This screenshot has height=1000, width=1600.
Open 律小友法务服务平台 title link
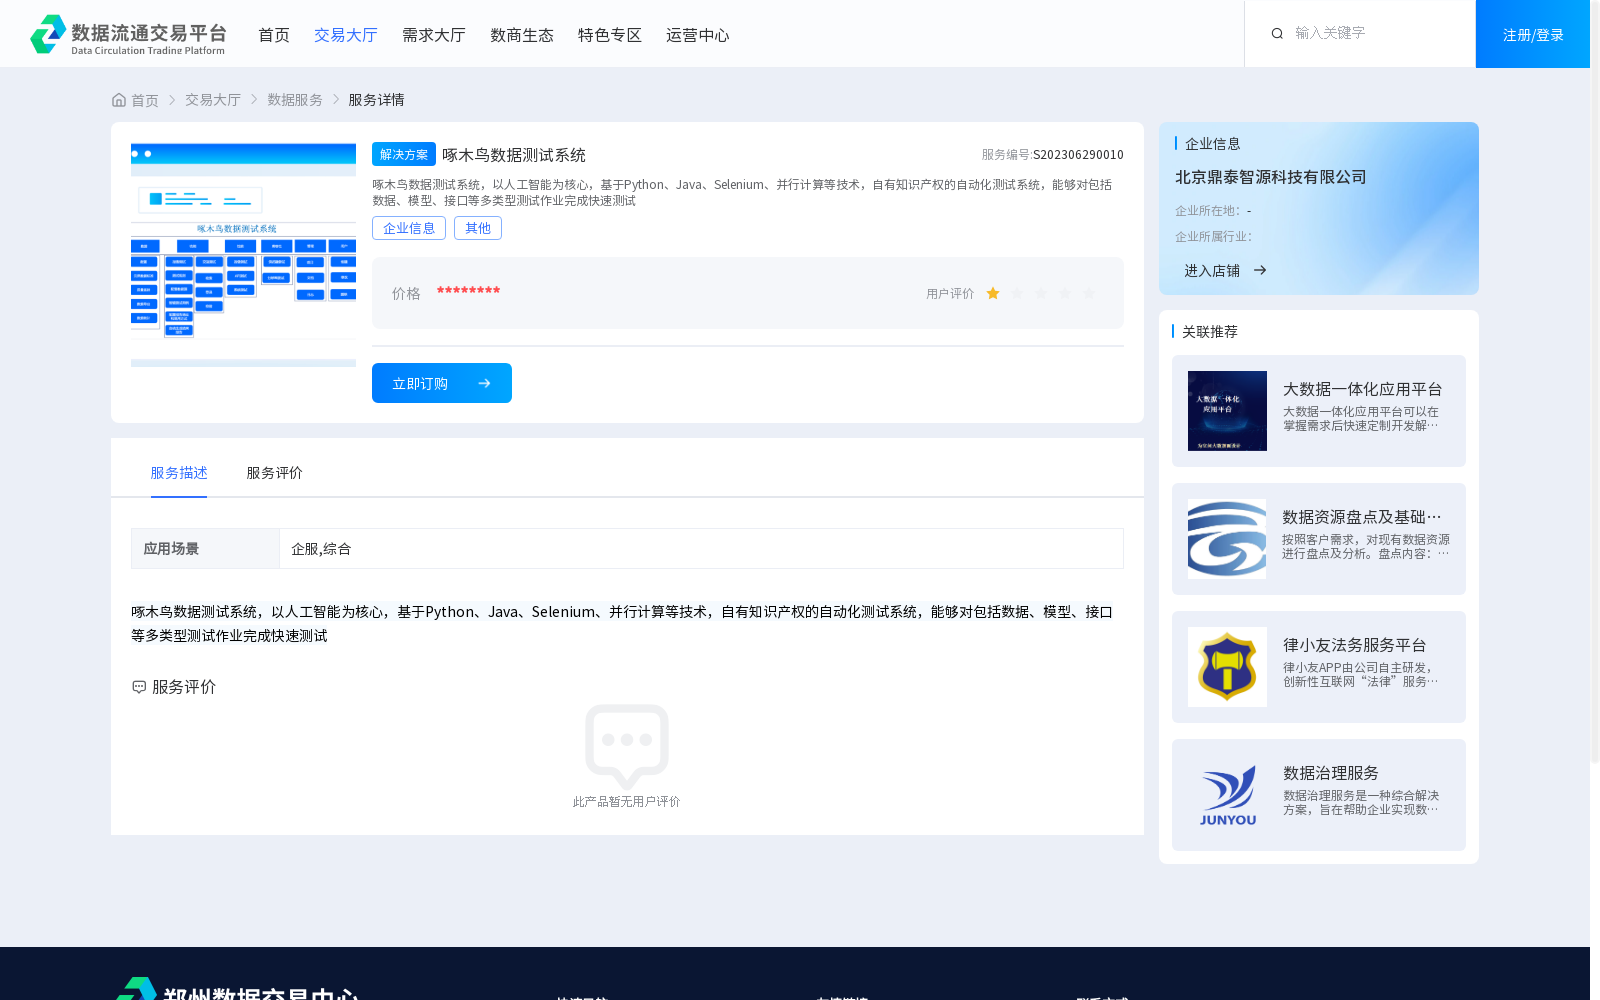pos(1355,645)
